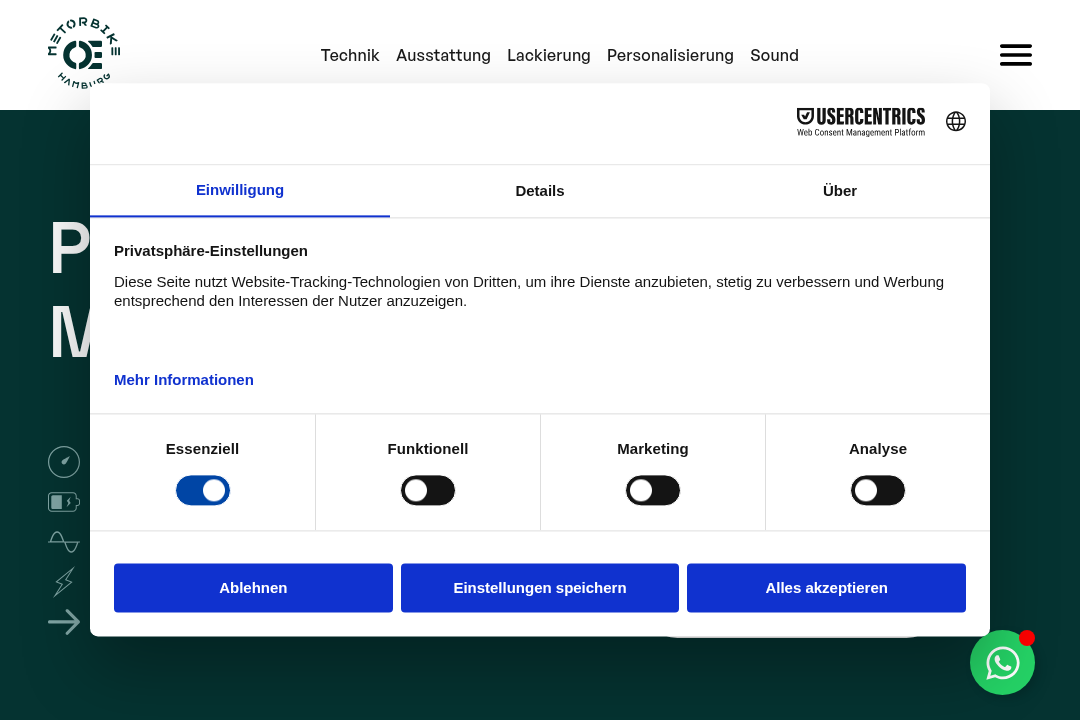Image resolution: width=1080 pixels, height=720 pixels.
Task: Open the Über tab
Action: click(x=840, y=191)
